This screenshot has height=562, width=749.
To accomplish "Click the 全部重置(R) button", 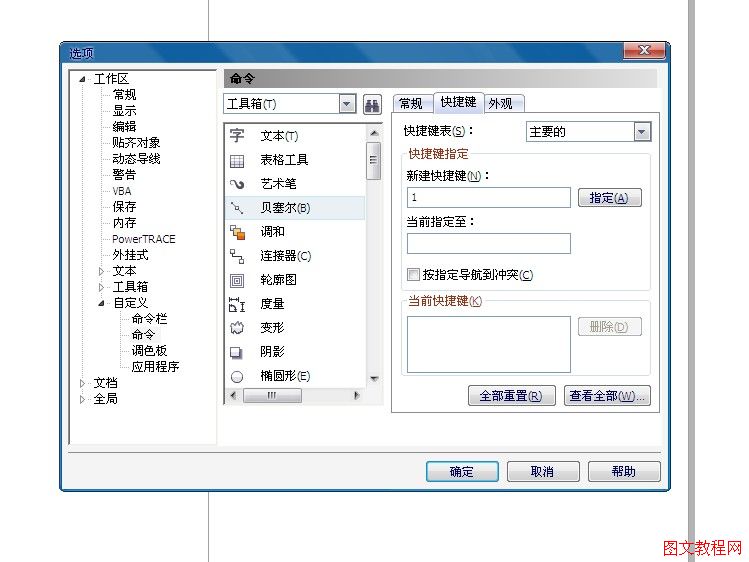I will pos(512,396).
